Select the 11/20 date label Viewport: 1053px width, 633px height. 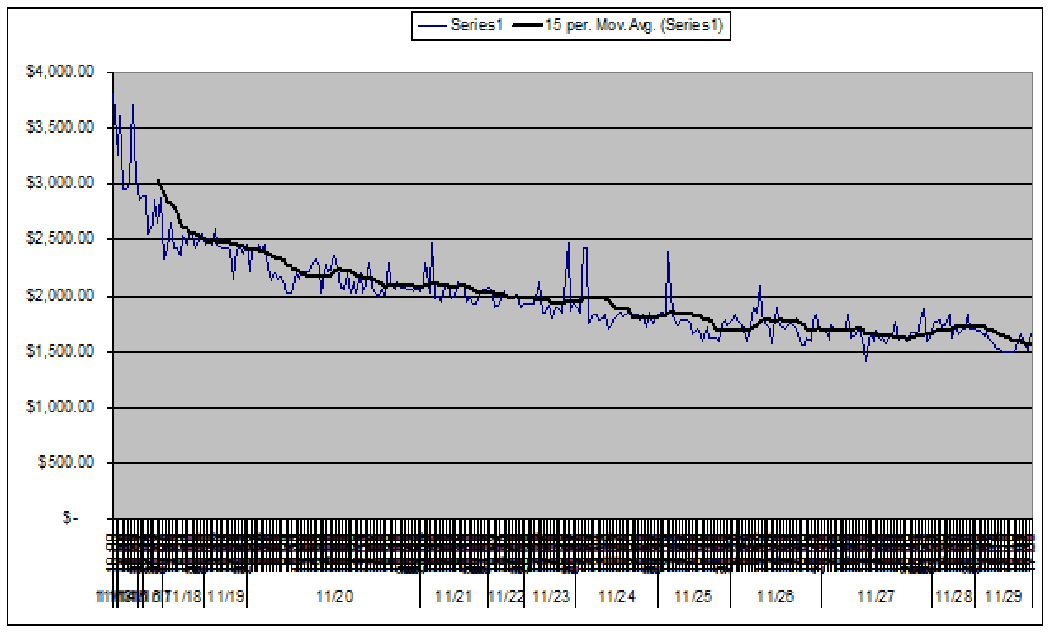click(x=334, y=596)
